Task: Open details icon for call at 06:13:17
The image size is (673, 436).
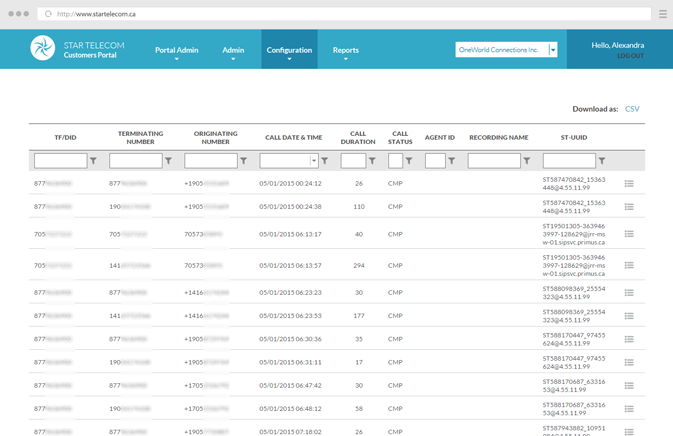Action: [629, 234]
